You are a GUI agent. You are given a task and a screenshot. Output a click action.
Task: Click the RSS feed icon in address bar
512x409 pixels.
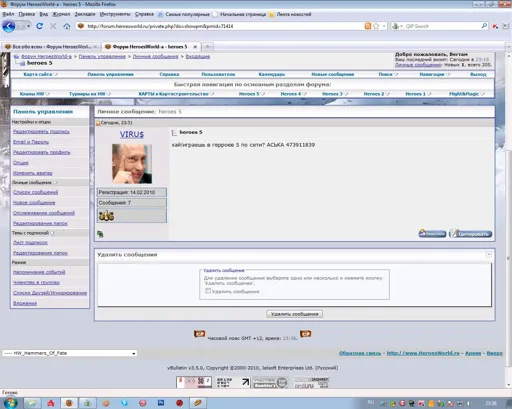(x=368, y=26)
